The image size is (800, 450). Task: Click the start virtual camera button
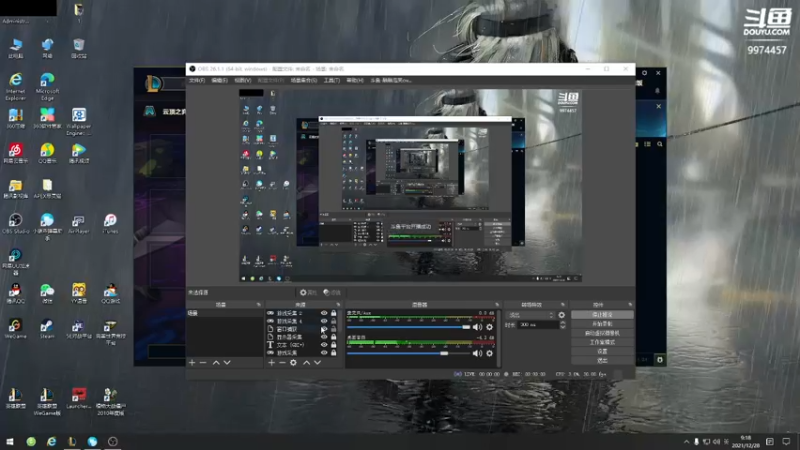click(x=602, y=333)
